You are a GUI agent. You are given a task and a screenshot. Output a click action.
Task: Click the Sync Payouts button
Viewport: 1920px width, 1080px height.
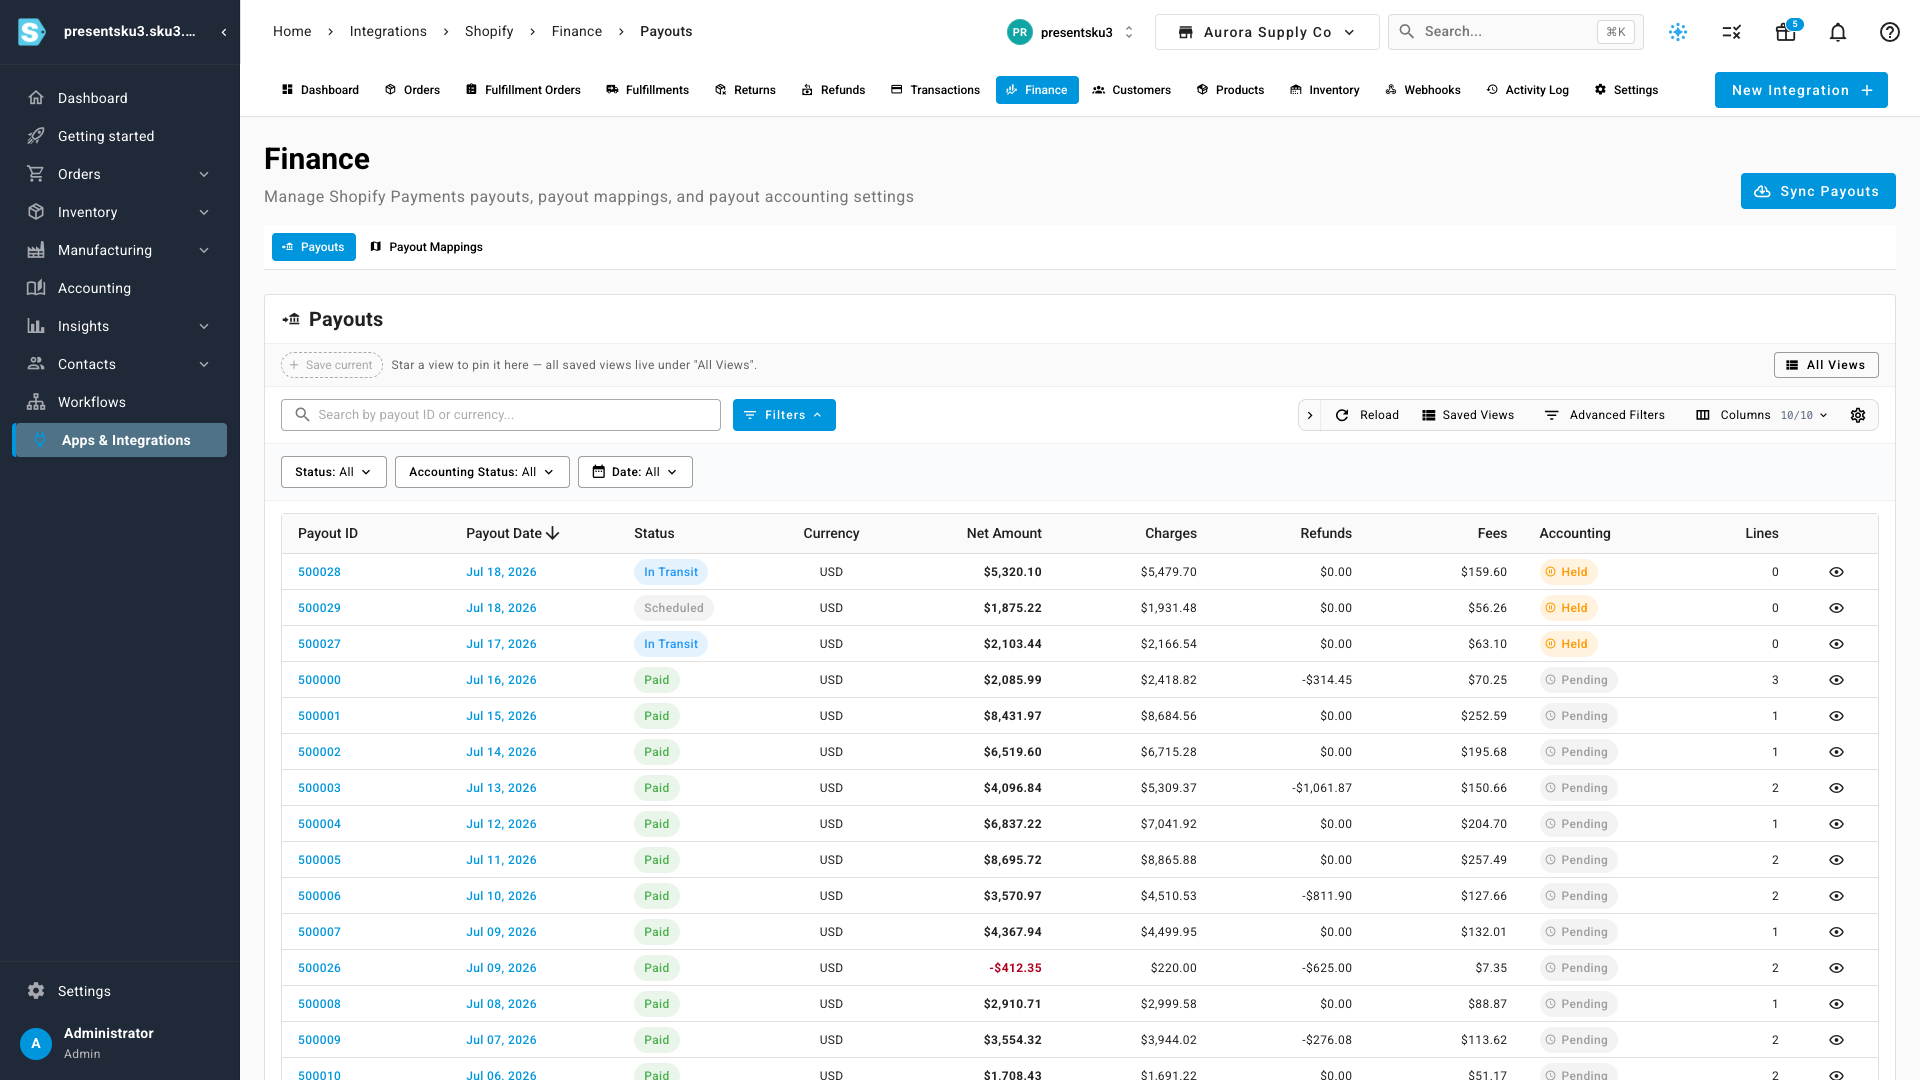(1818, 191)
